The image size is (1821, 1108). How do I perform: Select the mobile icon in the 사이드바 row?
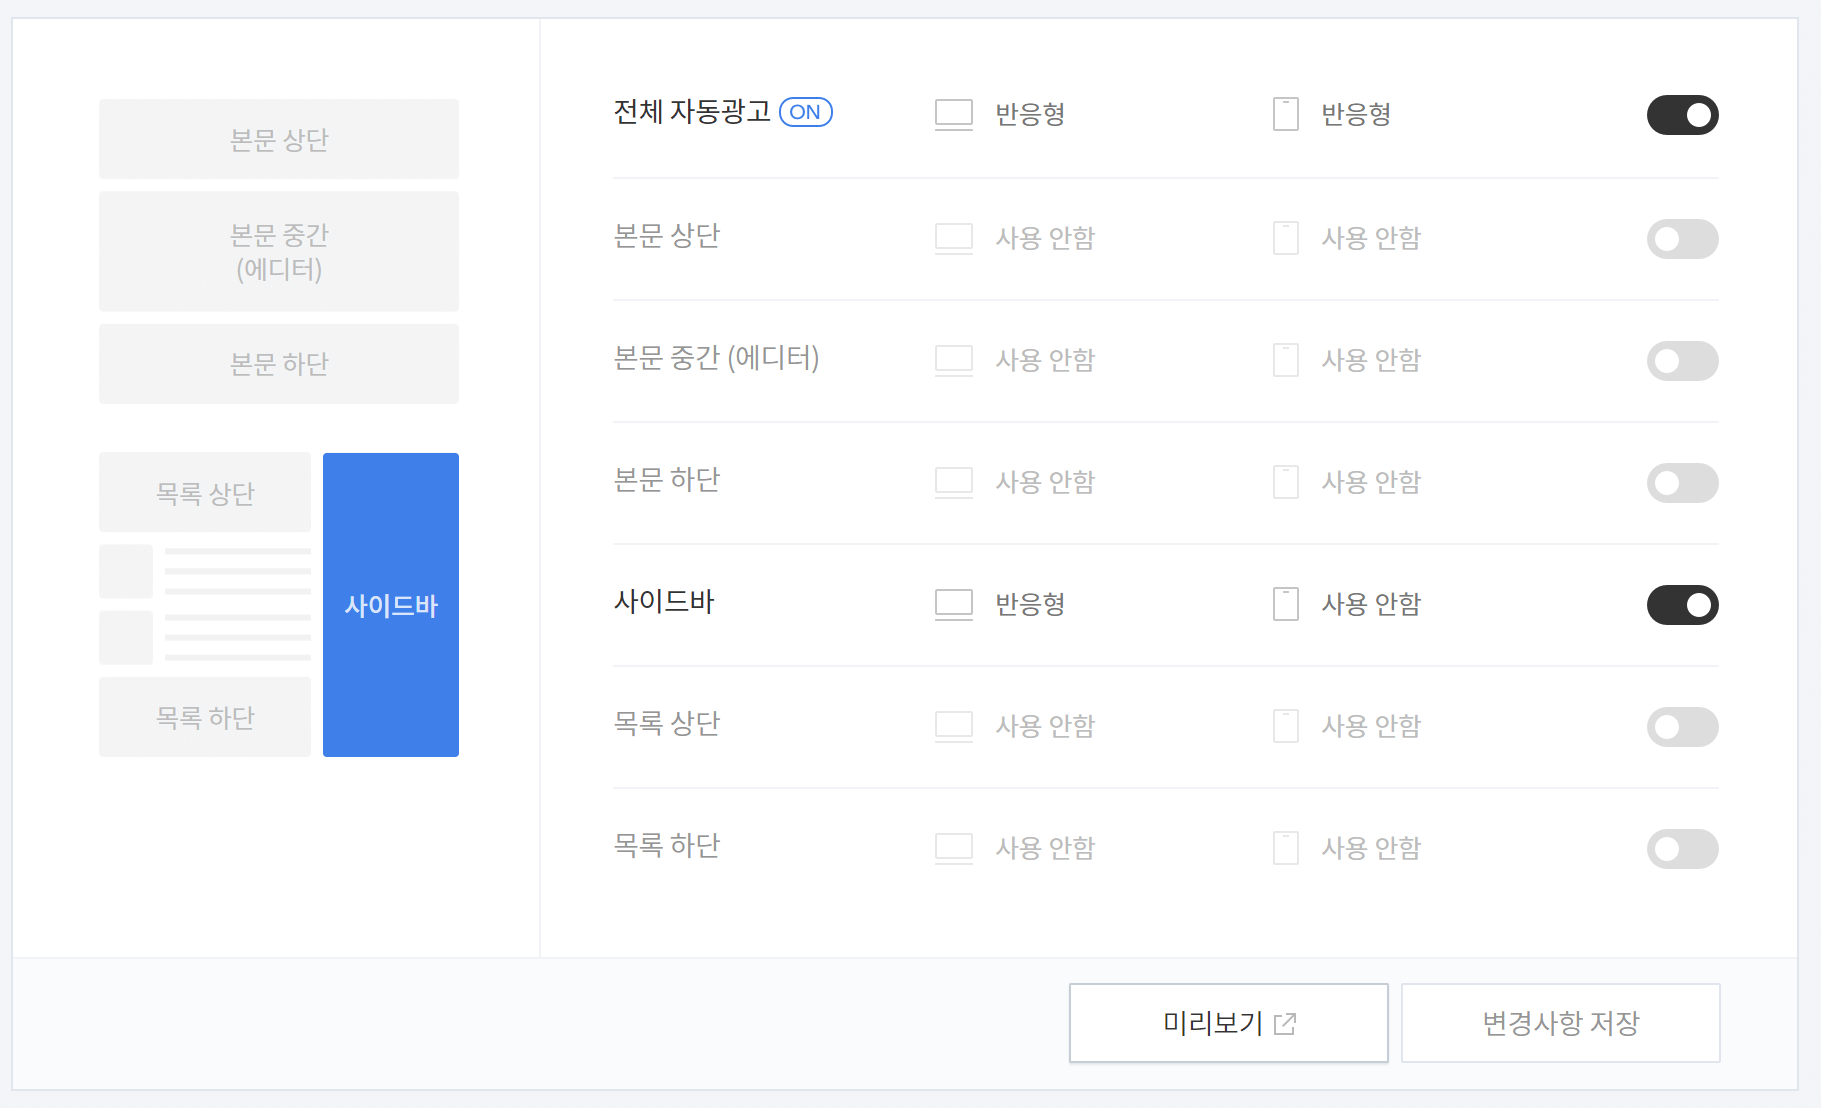point(1285,604)
